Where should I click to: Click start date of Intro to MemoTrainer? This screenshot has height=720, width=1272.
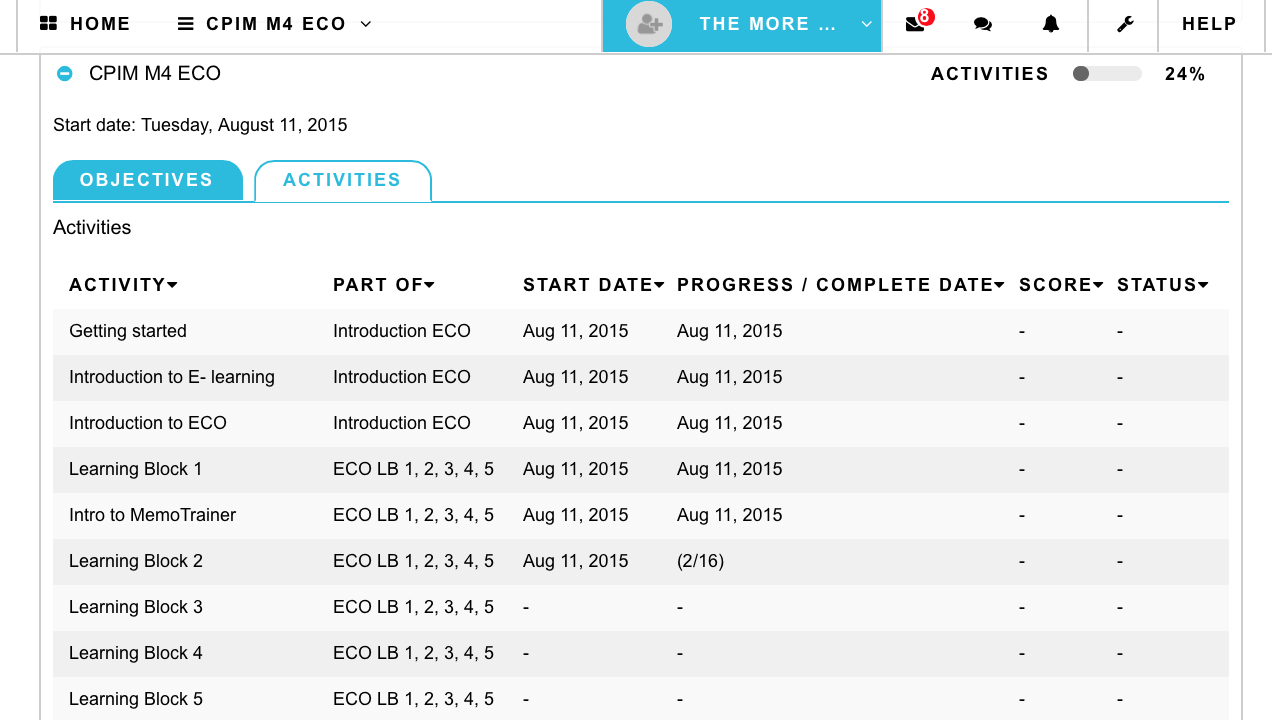click(x=576, y=515)
